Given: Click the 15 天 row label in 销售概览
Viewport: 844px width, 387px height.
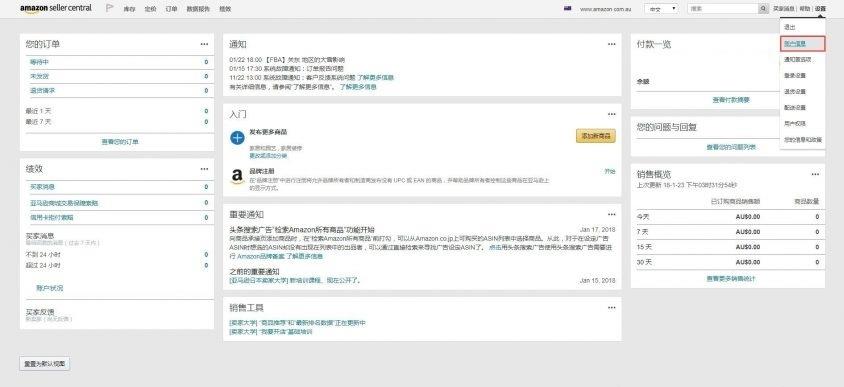Looking at the screenshot, I should [x=644, y=247].
